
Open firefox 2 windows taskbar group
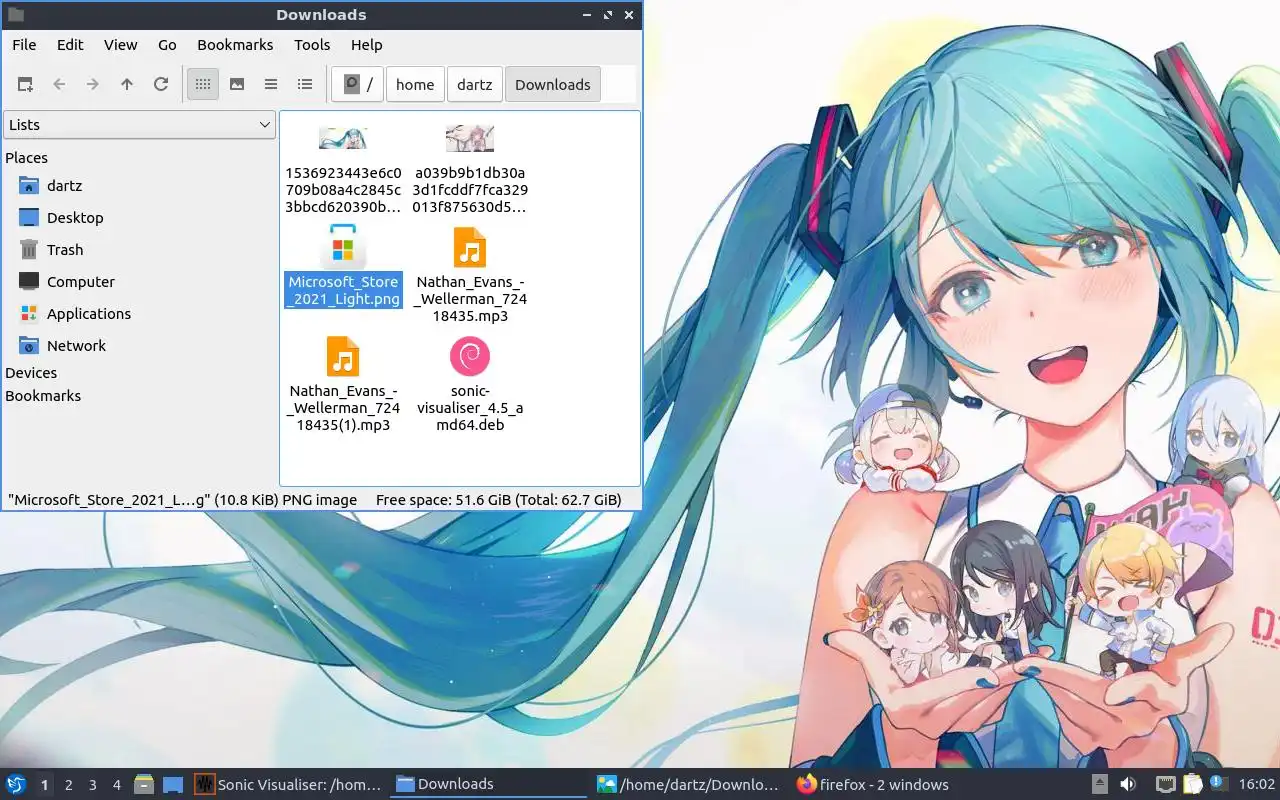(889, 785)
